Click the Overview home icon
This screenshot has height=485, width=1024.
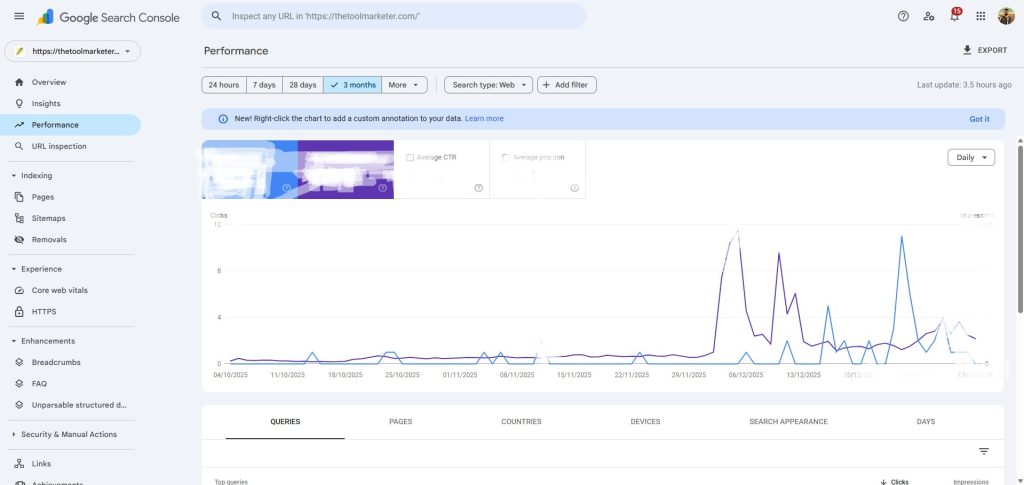pos(19,82)
